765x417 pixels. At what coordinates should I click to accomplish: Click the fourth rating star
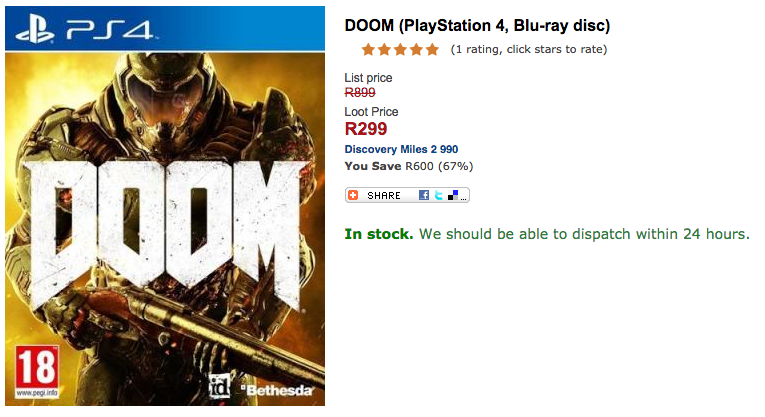[x=416, y=49]
